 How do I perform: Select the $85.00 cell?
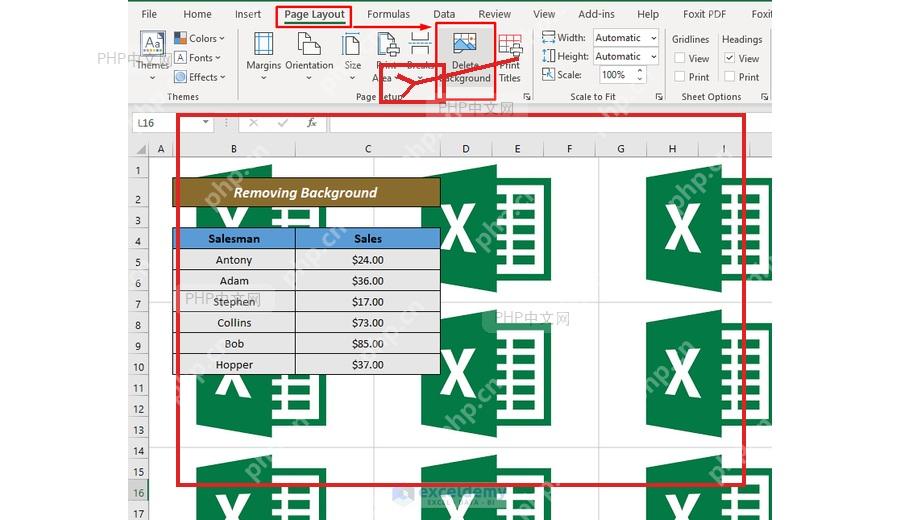pyautogui.click(x=368, y=344)
